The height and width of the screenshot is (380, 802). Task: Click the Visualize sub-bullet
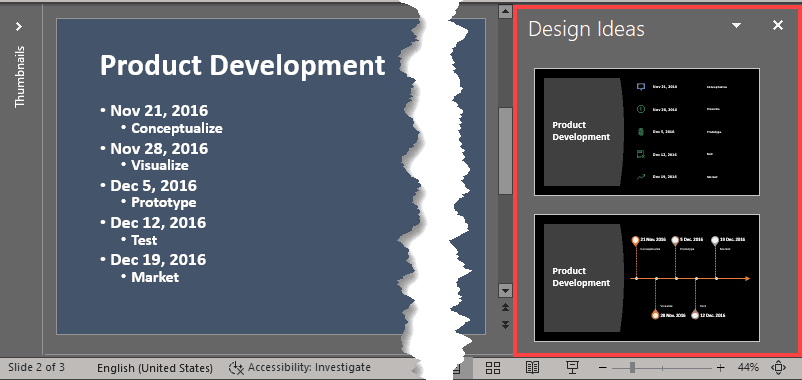tap(160, 165)
